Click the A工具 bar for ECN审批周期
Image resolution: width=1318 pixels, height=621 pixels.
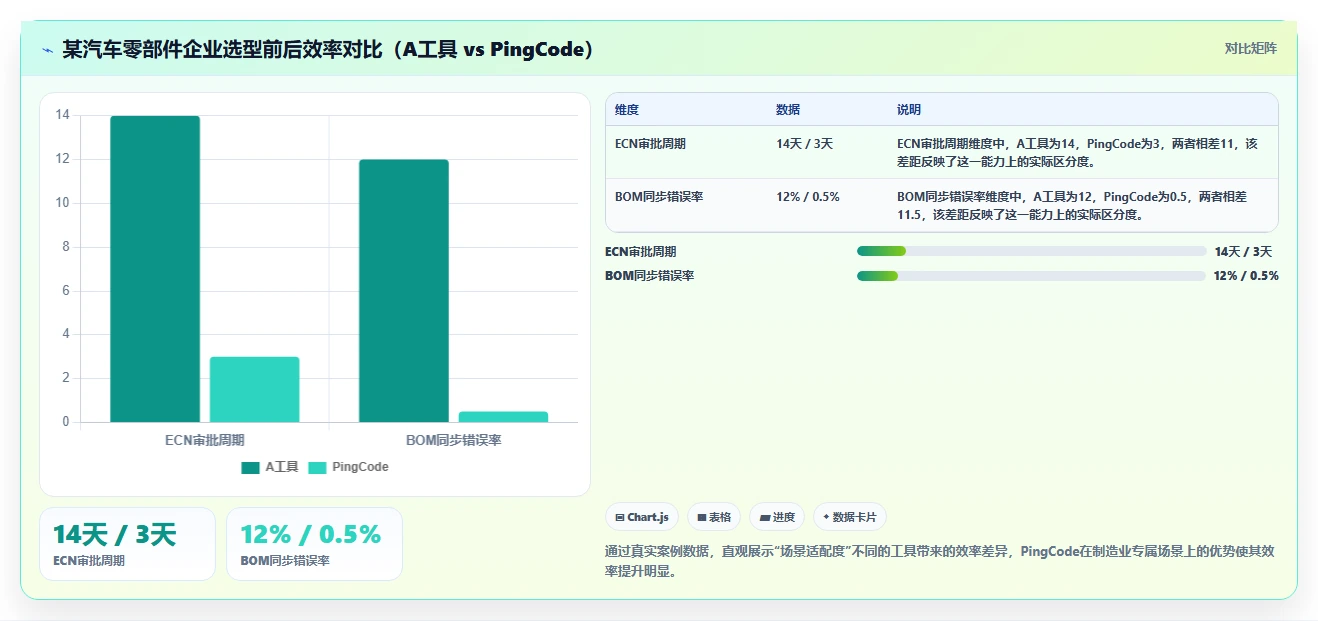155,269
